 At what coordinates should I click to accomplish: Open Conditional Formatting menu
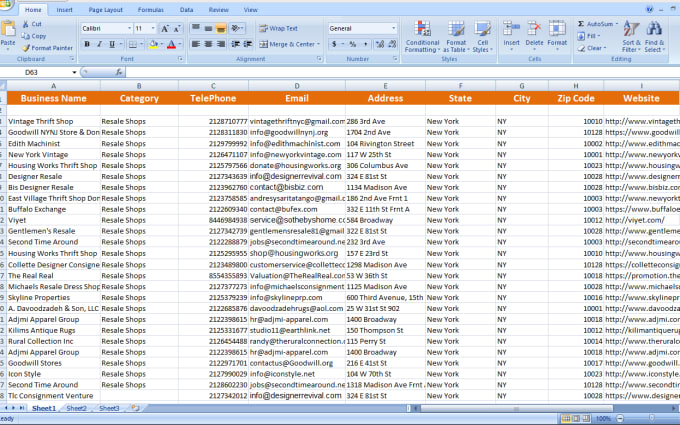(x=422, y=36)
